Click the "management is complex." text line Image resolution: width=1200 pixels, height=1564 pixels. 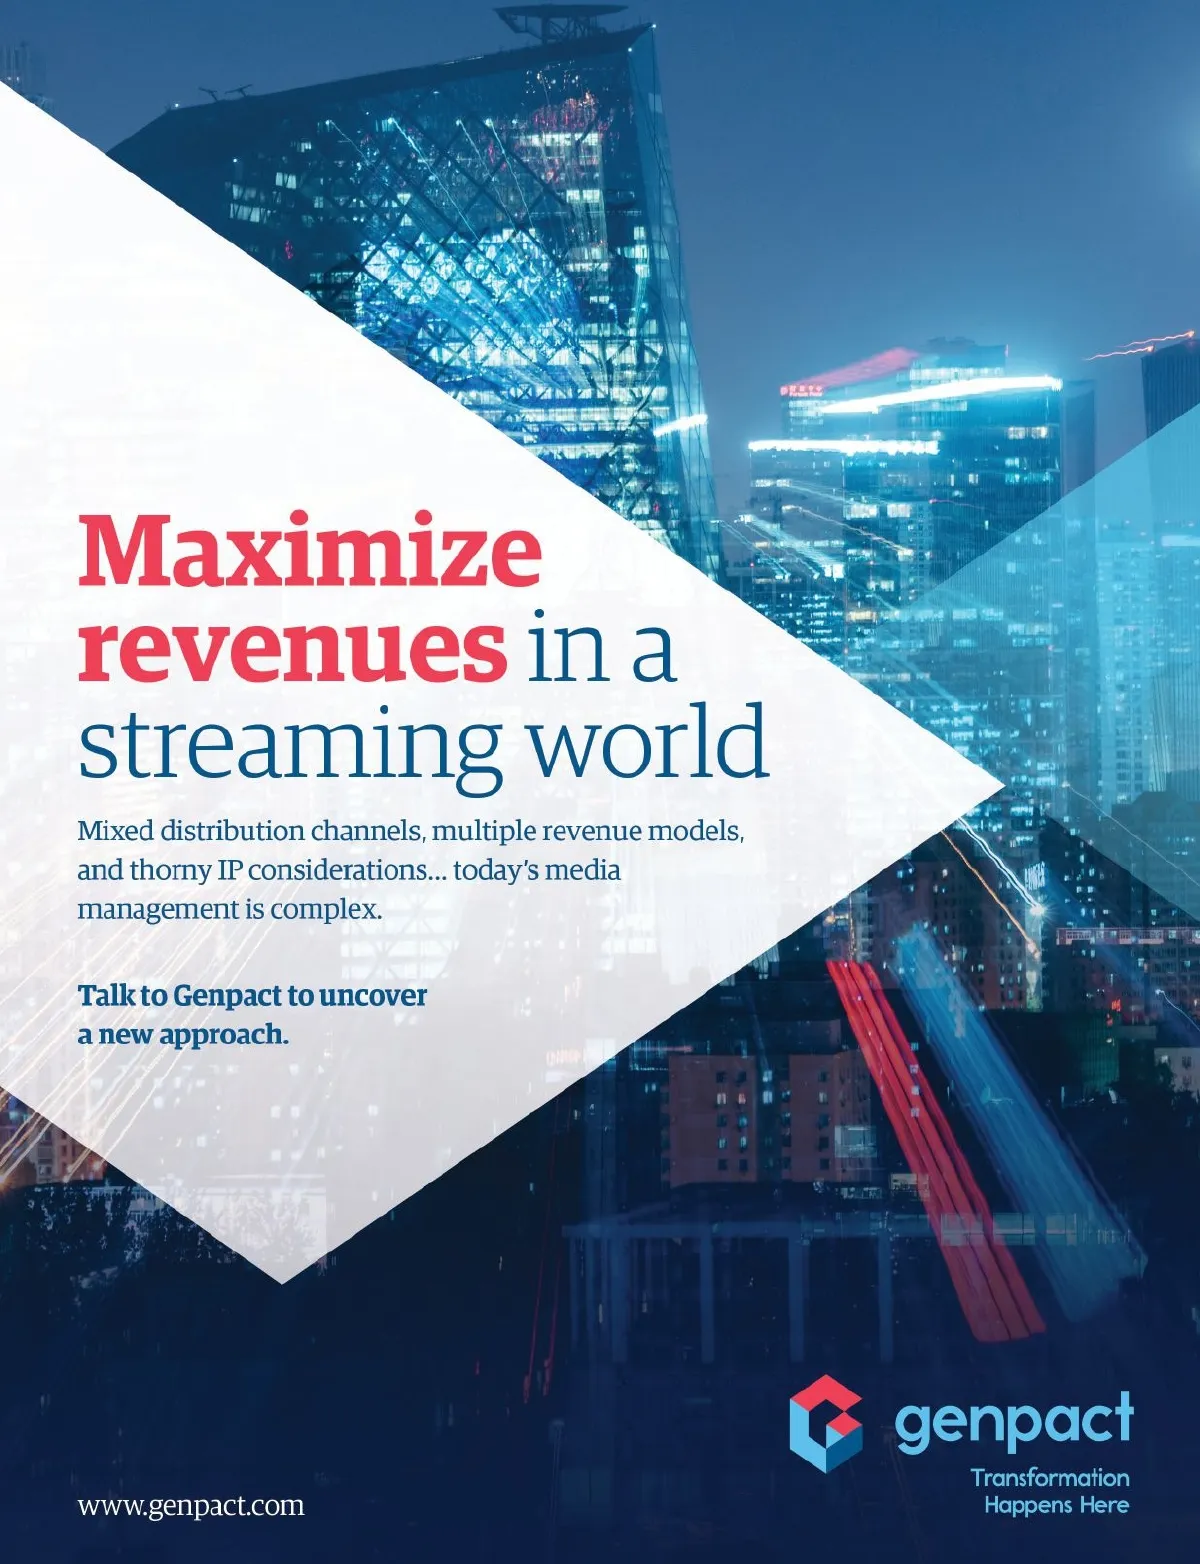230,910
